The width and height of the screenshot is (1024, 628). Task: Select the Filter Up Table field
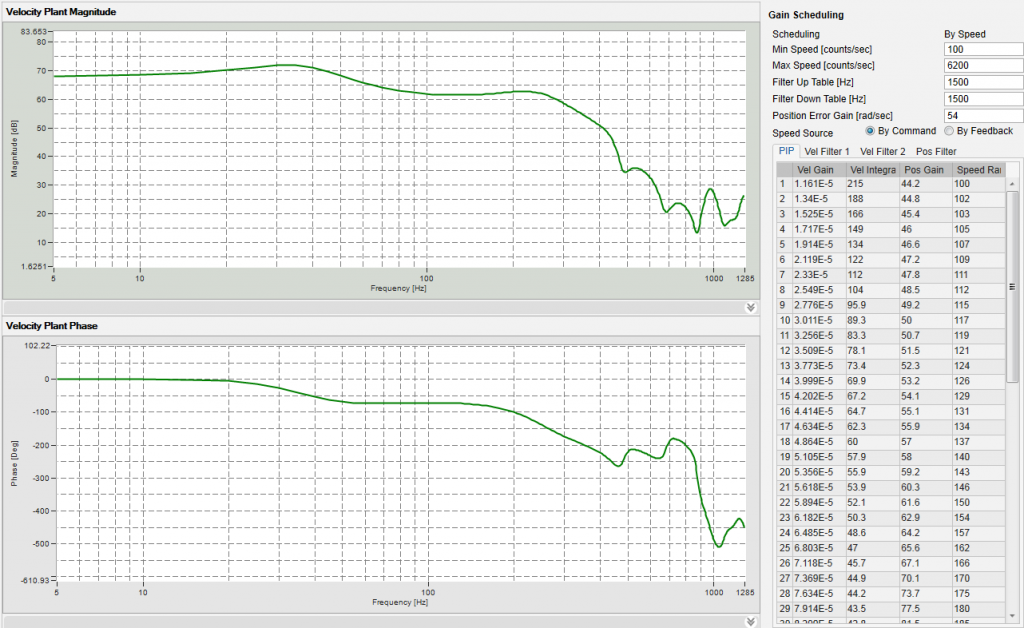pos(985,81)
